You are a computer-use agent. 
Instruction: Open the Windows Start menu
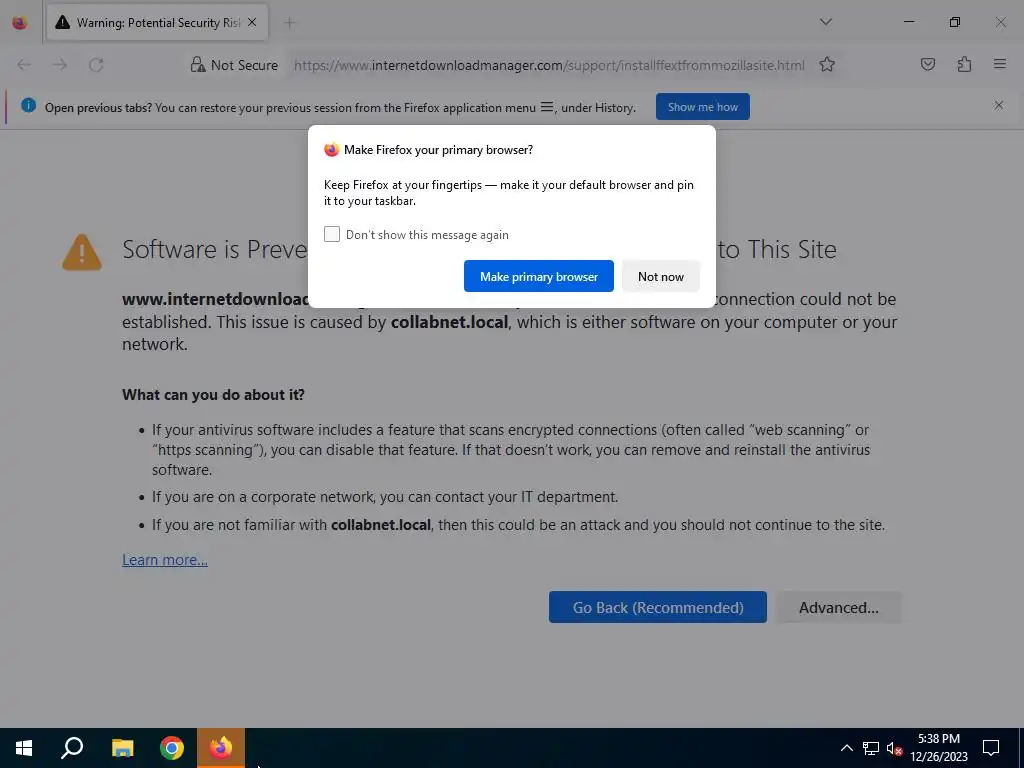pos(24,748)
